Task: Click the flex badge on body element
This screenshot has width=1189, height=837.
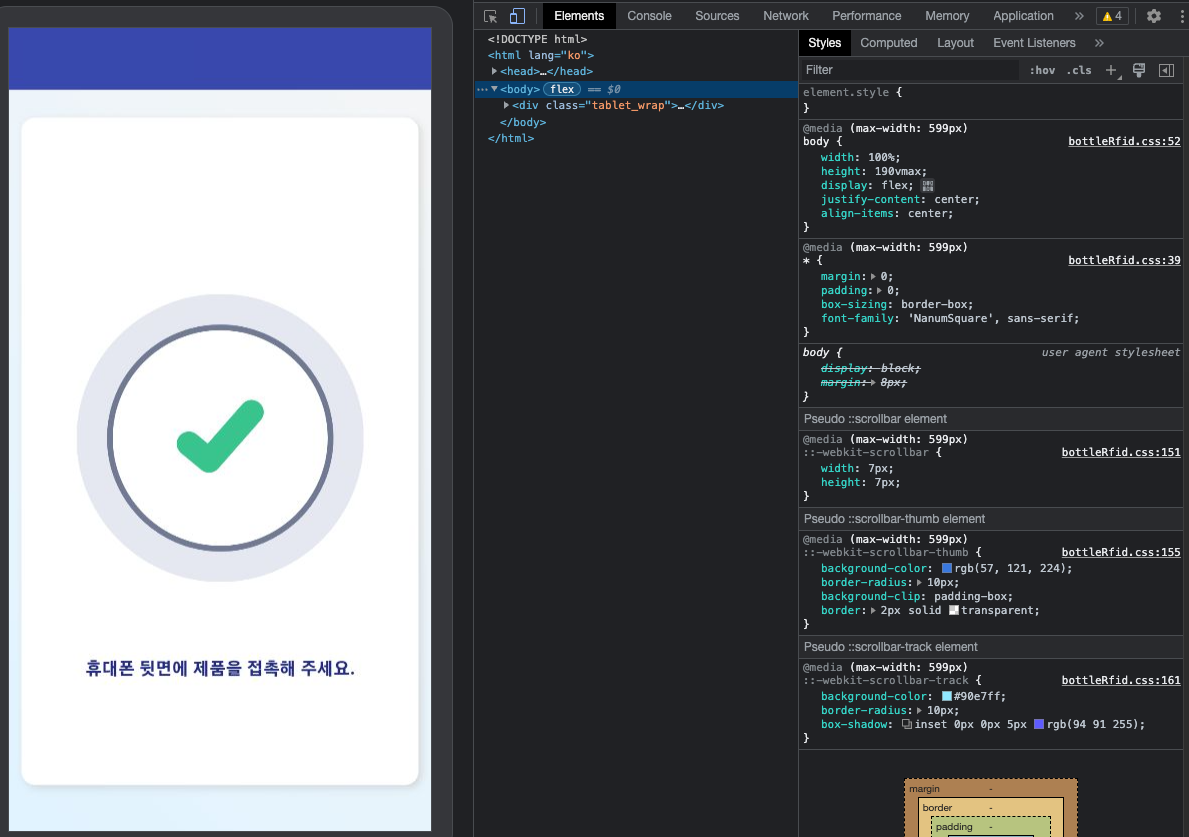Action: pyautogui.click(x=562, y=89)
